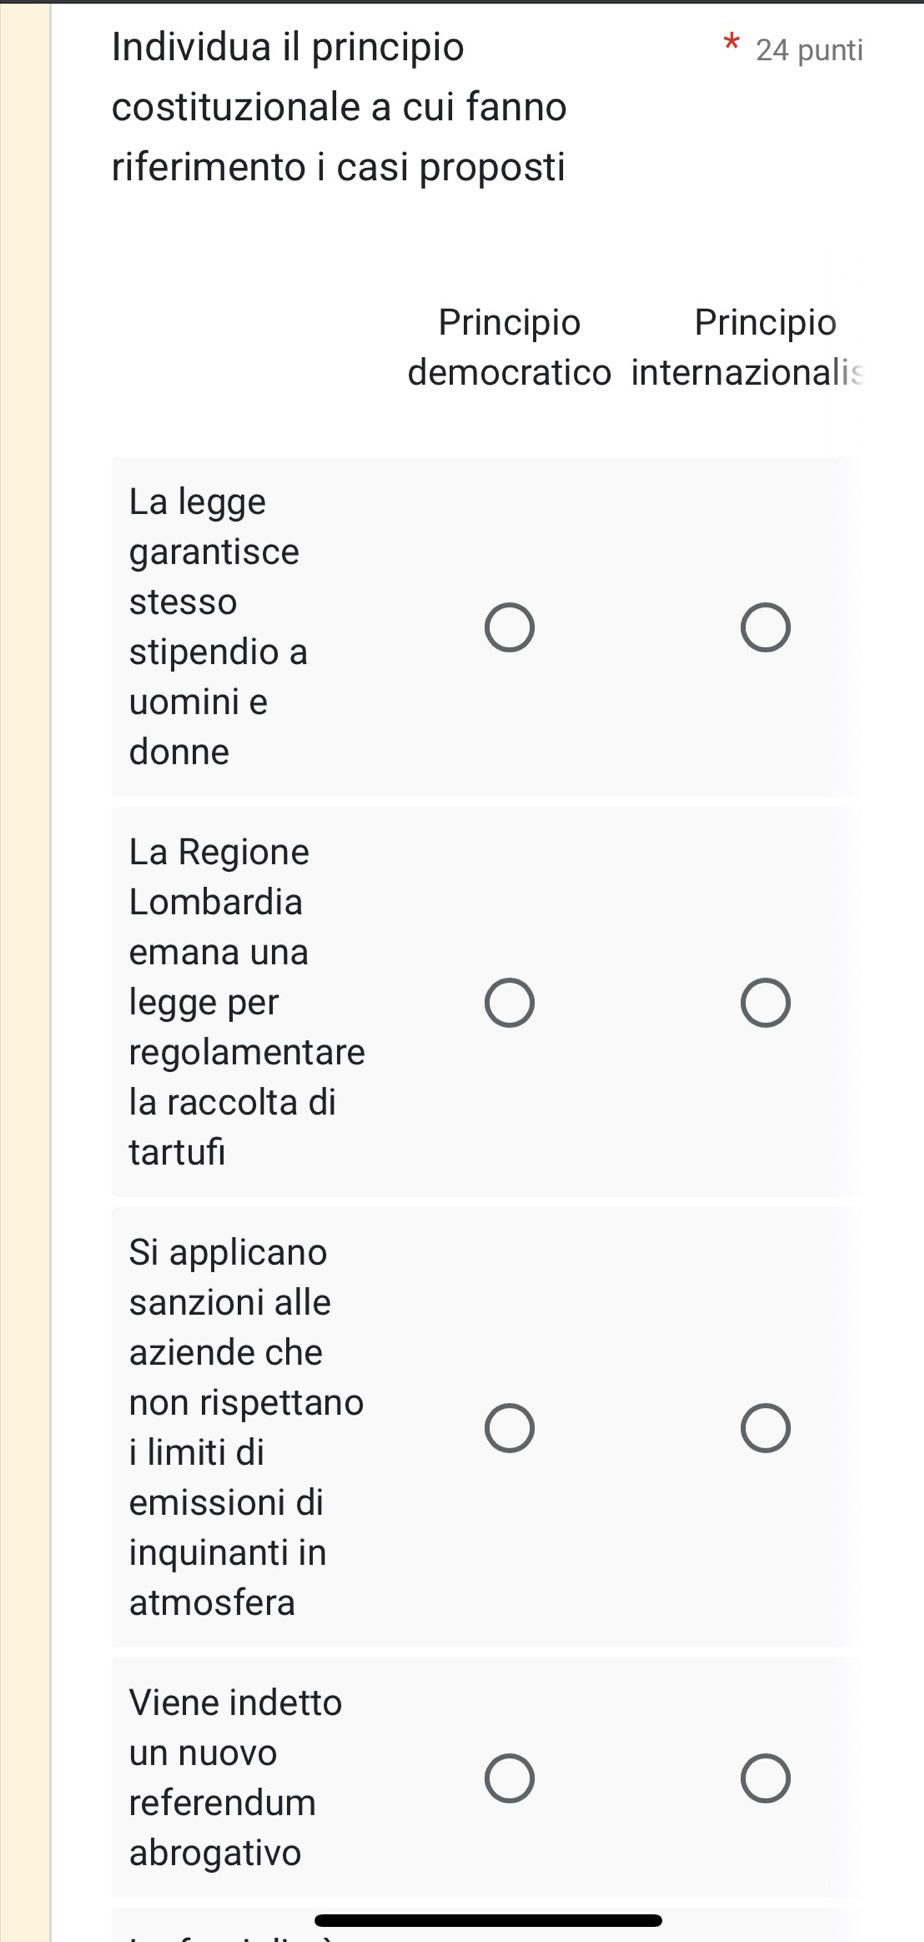Tap the '24 punti' score label
Image resolution: width=924 pixels, height=1942 pixels.
[809, 50]
